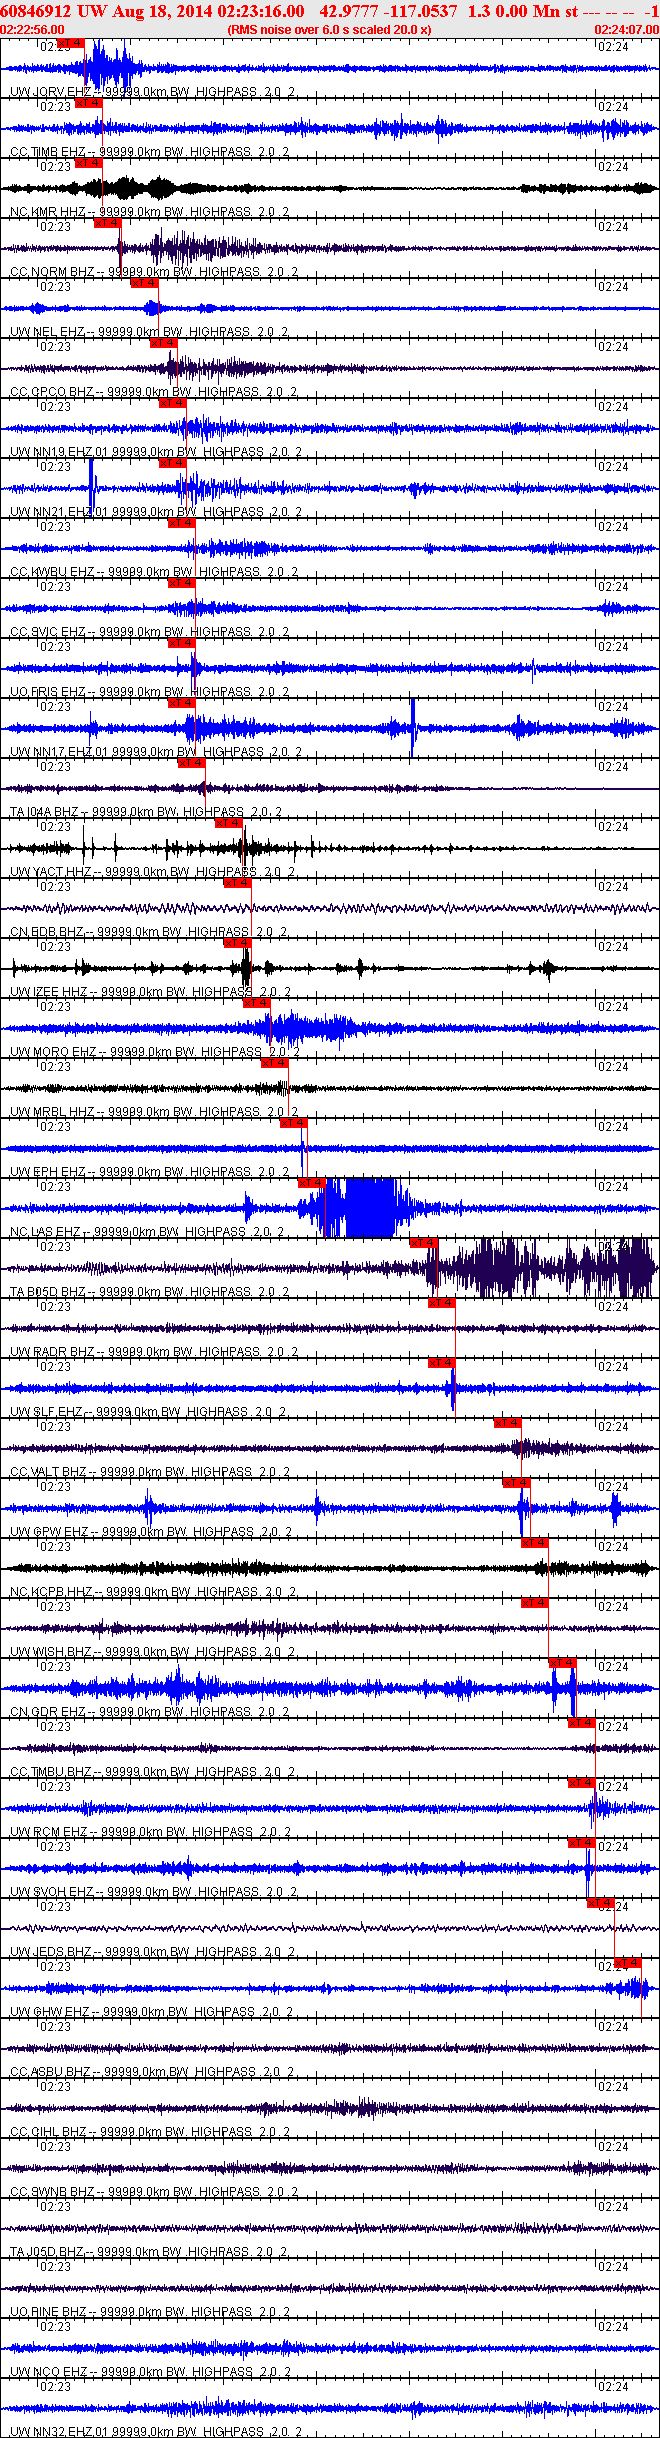Click the red pick marker on EPH trace
The width and height of the screenshot is (660, 2438).
(x=293, y=1123)
